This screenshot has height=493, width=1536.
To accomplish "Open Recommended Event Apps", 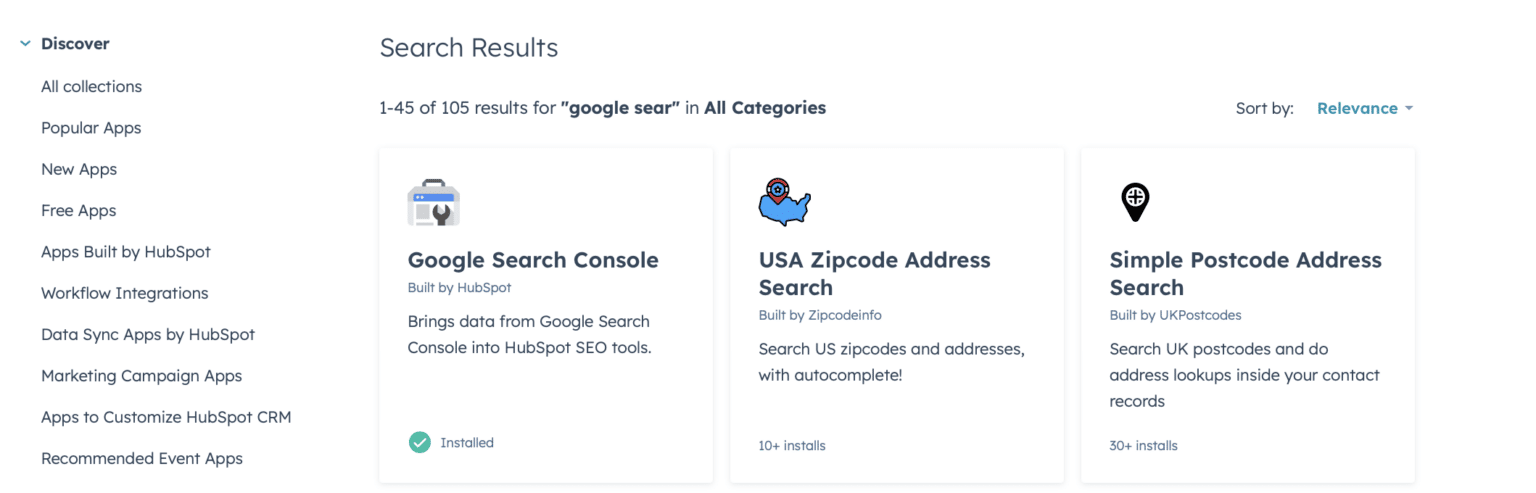I will click(x=142, y=458).
